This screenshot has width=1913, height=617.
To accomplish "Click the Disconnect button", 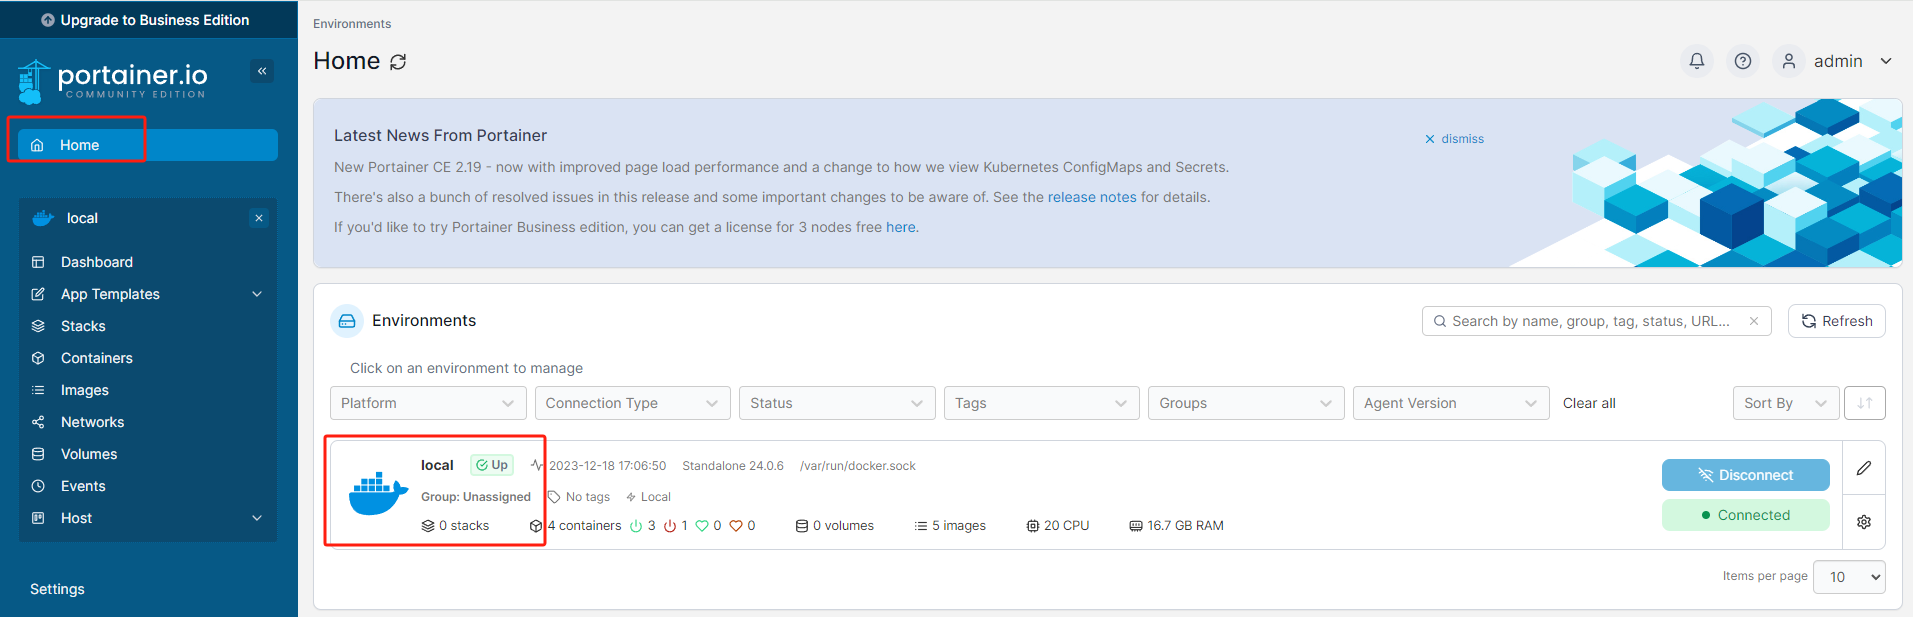I will [x=1746, y=475].
